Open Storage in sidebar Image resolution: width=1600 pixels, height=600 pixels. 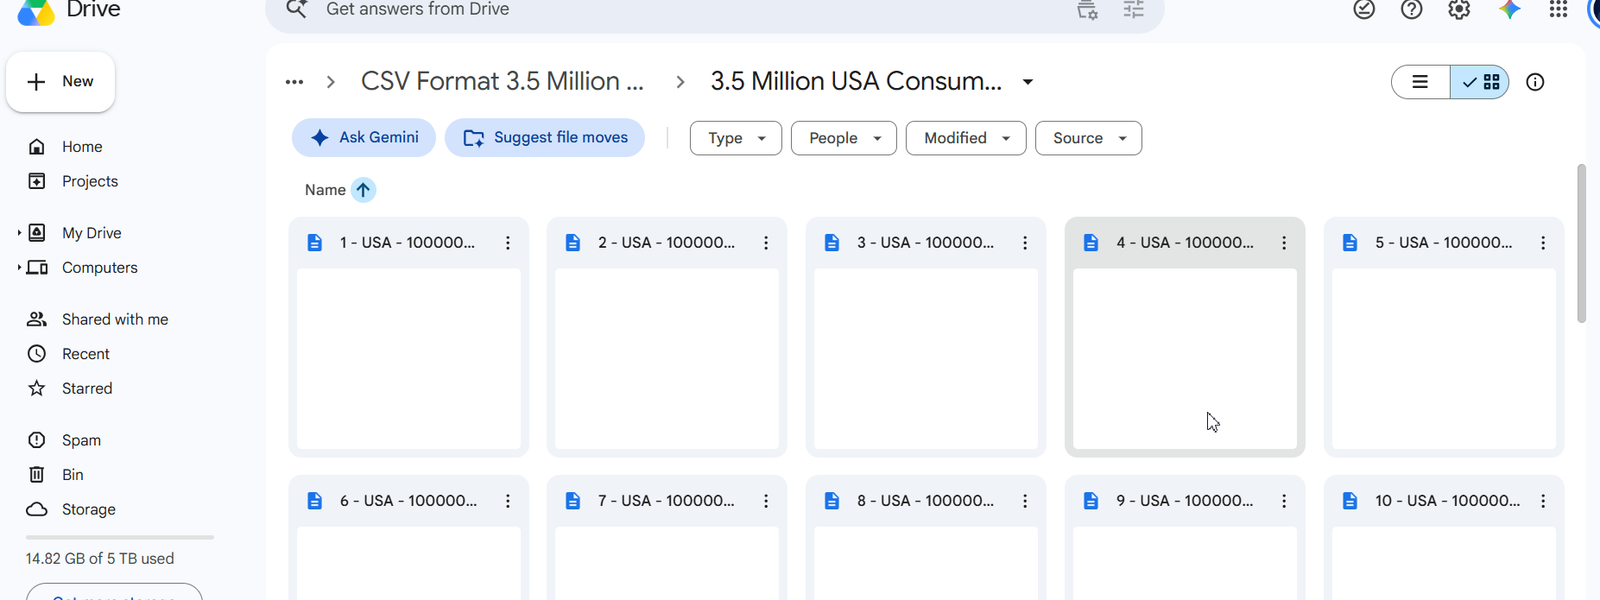[89, 509]
